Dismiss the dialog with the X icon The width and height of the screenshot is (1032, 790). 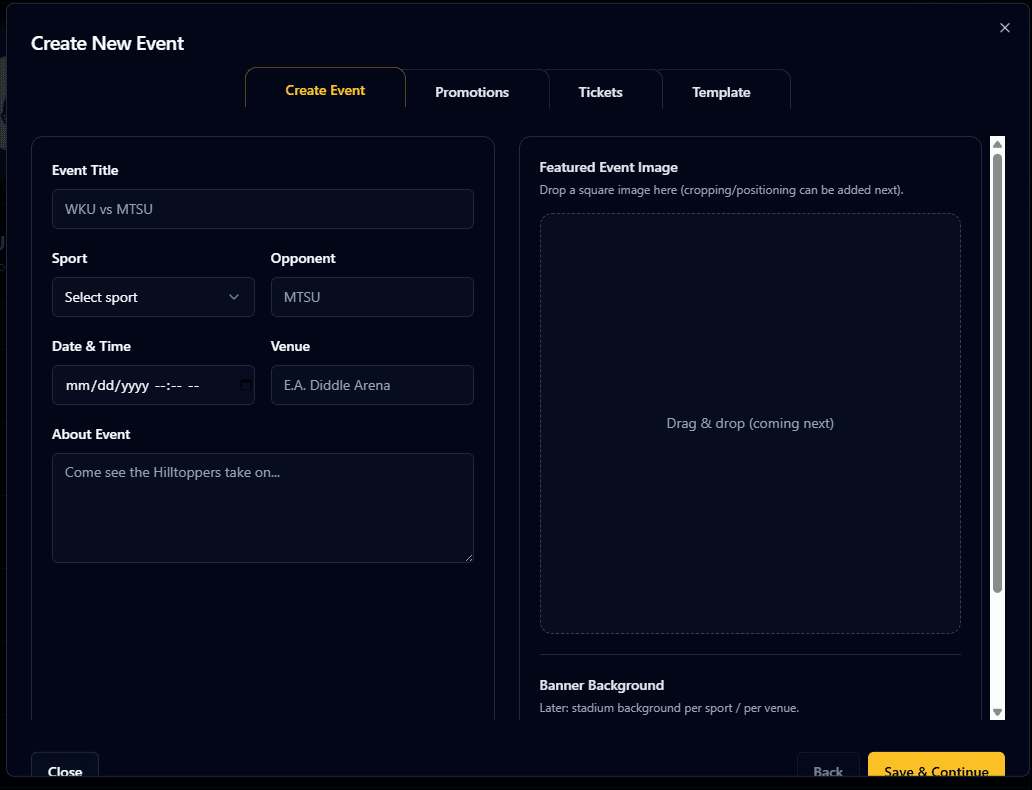(x=1005, y=28)
